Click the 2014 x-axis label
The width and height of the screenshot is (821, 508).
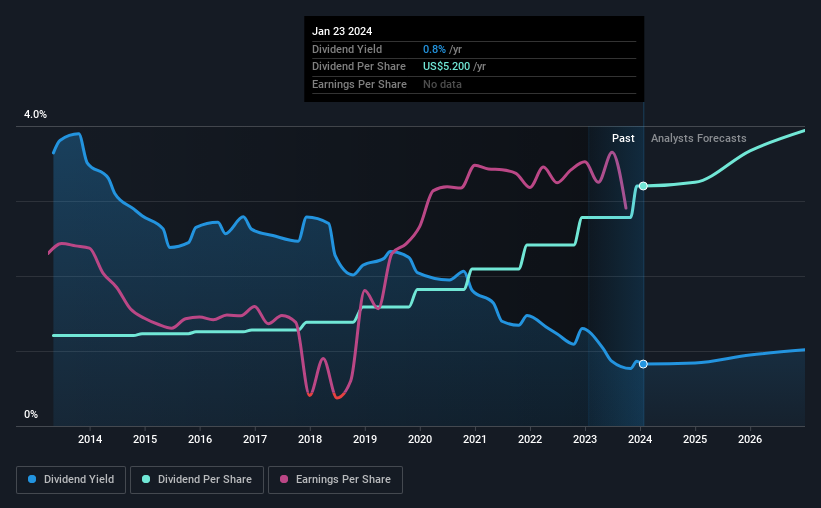(90, 439)
